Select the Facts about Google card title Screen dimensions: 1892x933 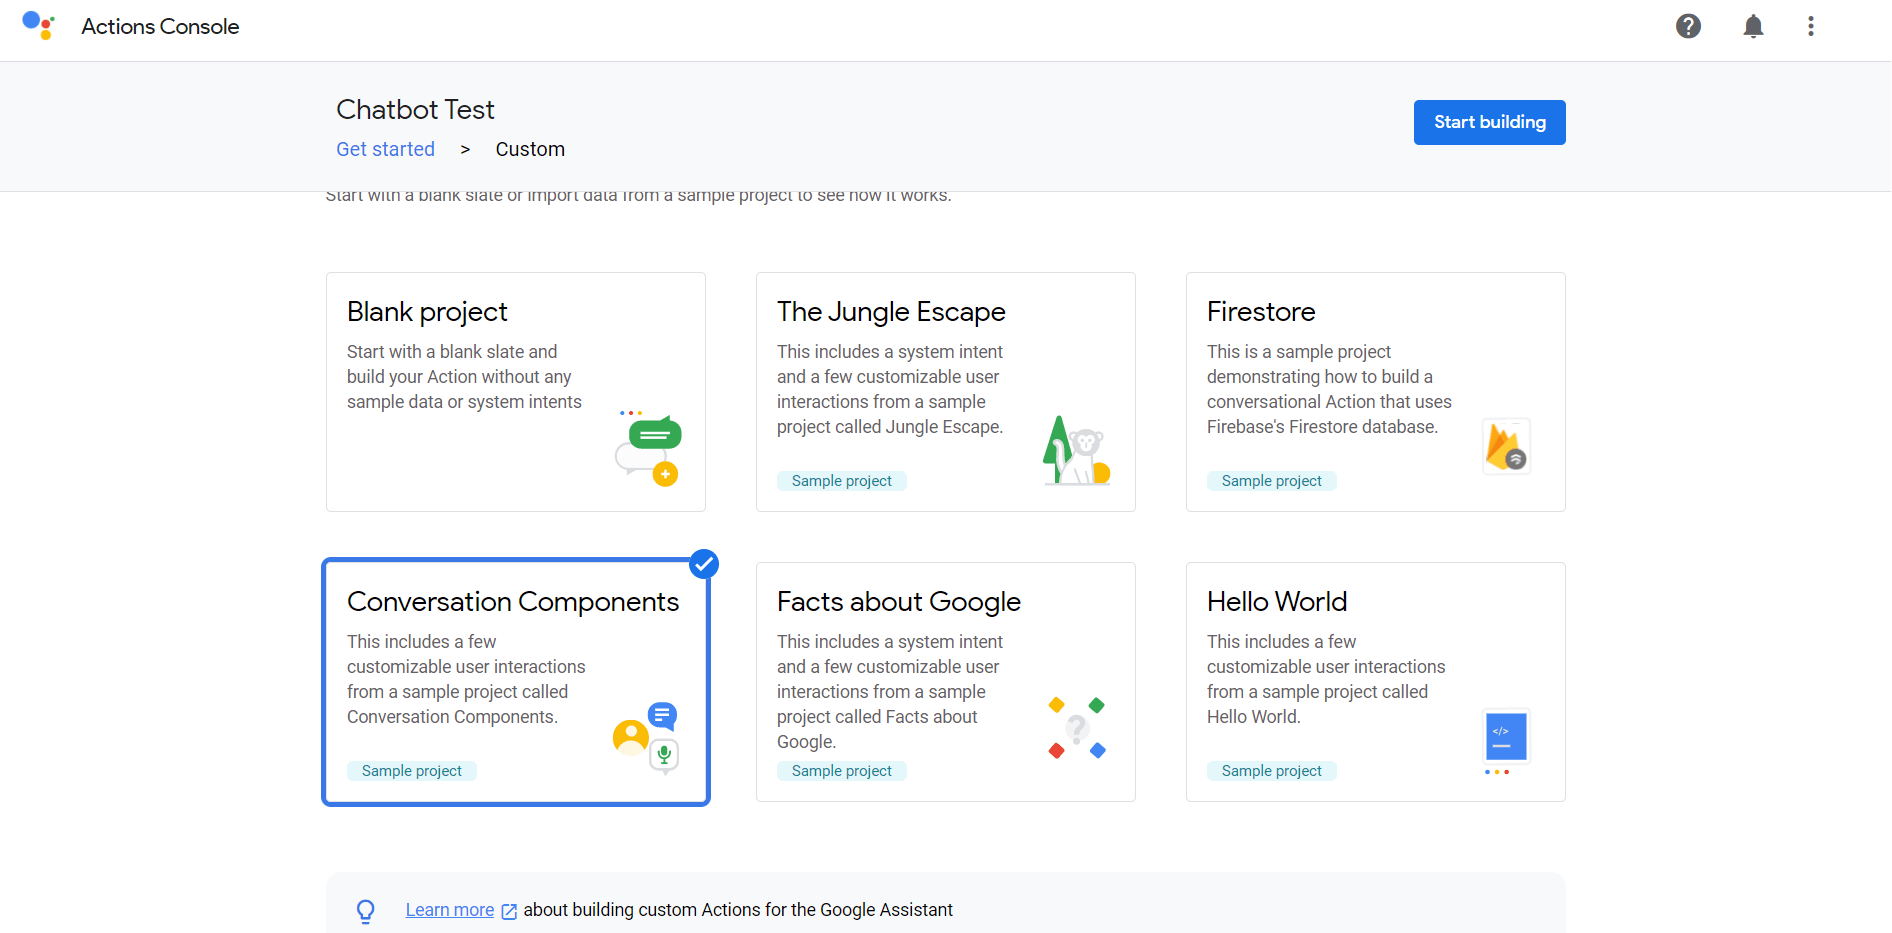(899, 602)
